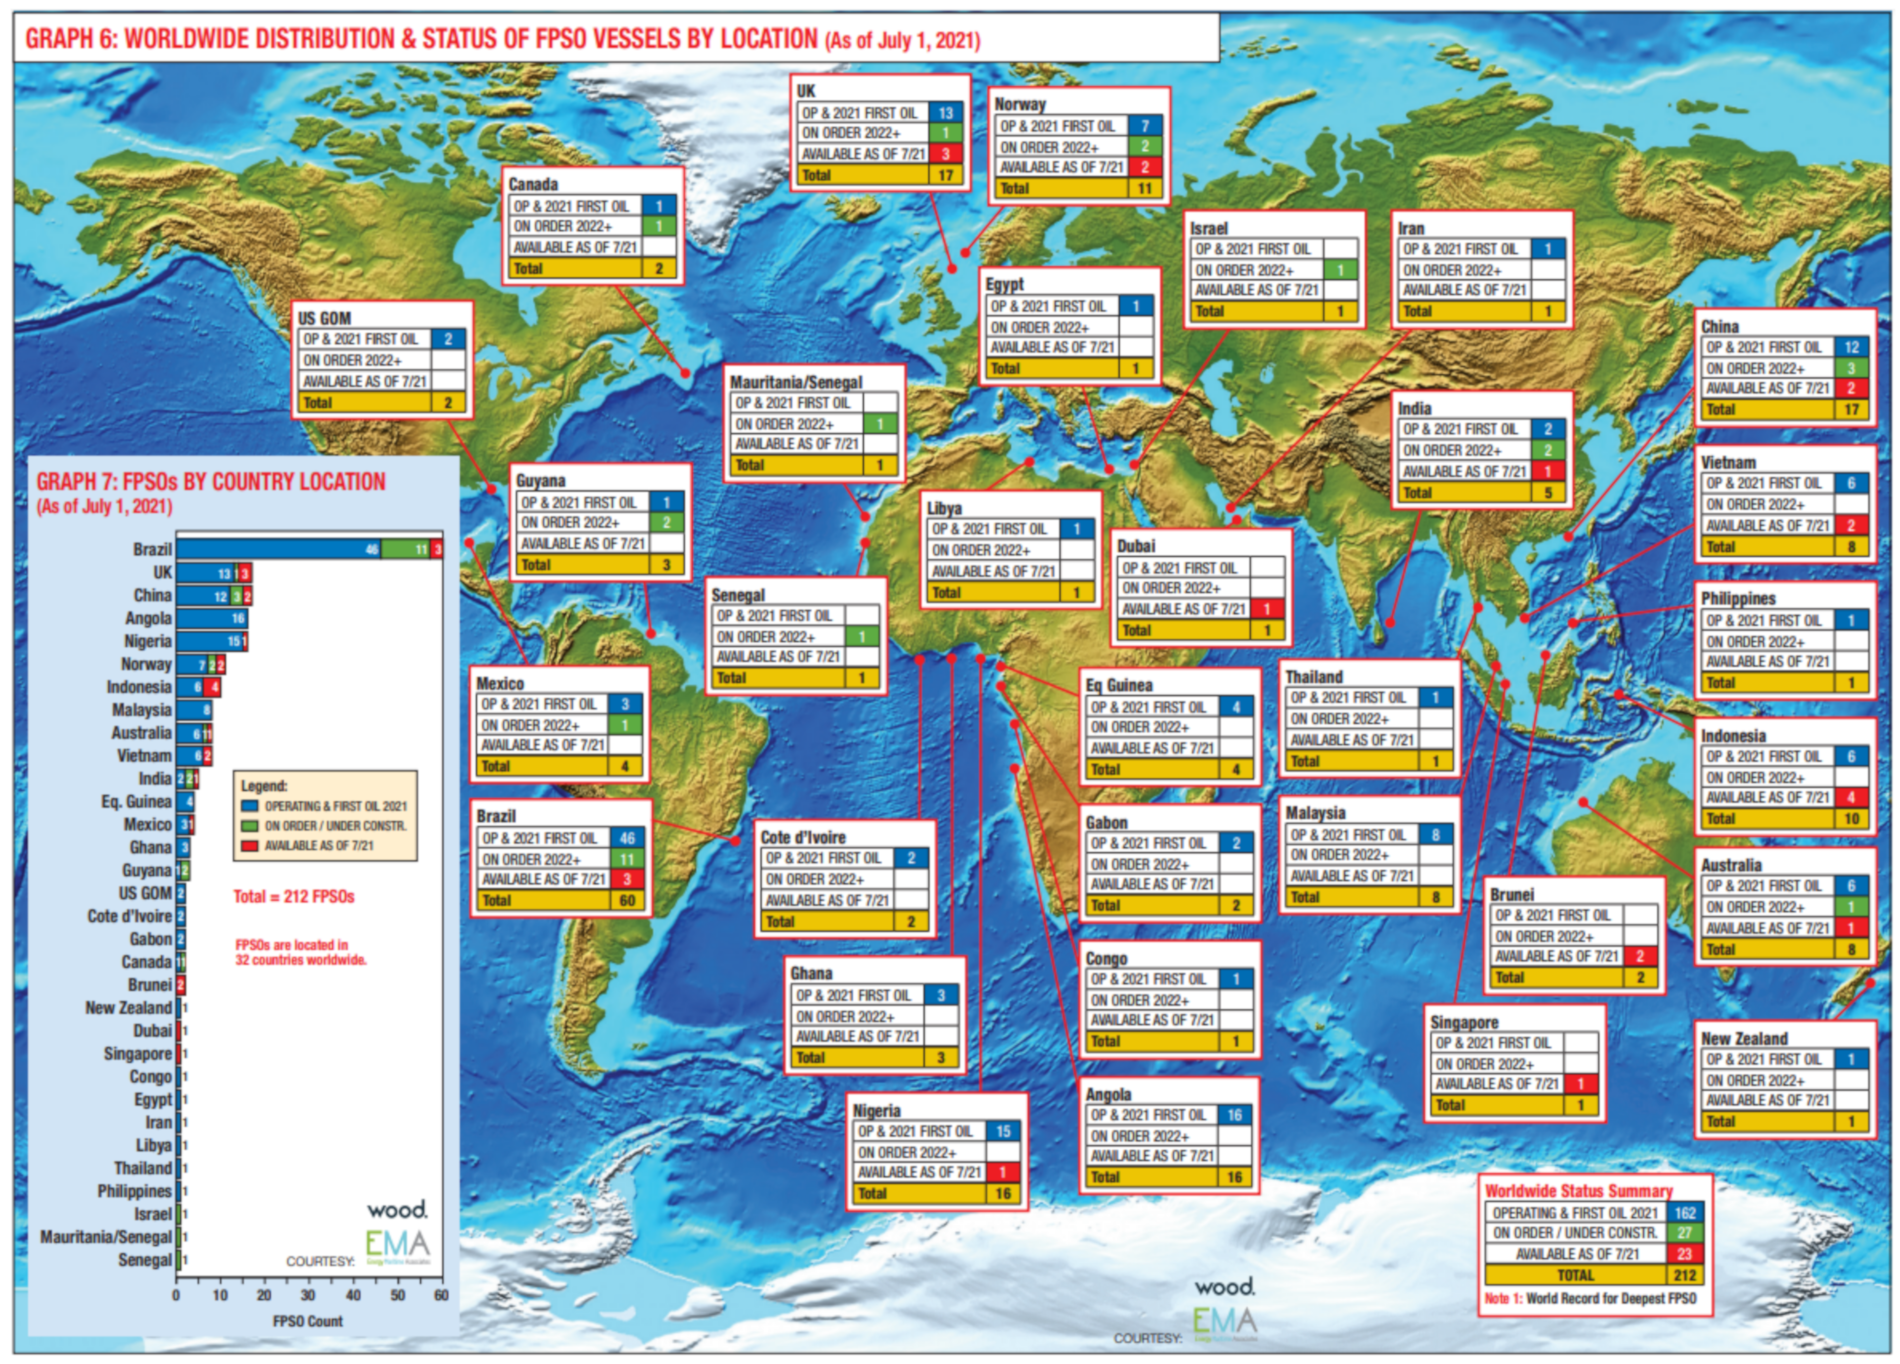1900x1364 pixels.
Task: Click the Indonesia box red cell showing 4
Action: tap(1851, 798)
